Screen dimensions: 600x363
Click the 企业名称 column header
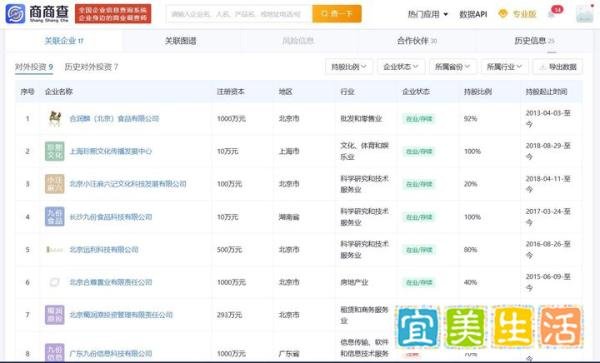pos(59,91)
